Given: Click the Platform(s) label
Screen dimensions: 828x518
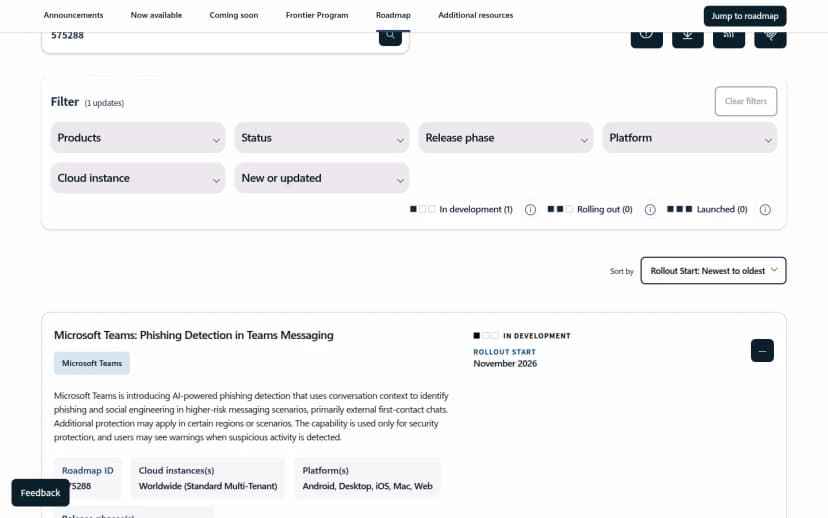Looking at the screenshot, I should (x=325, y=470).
